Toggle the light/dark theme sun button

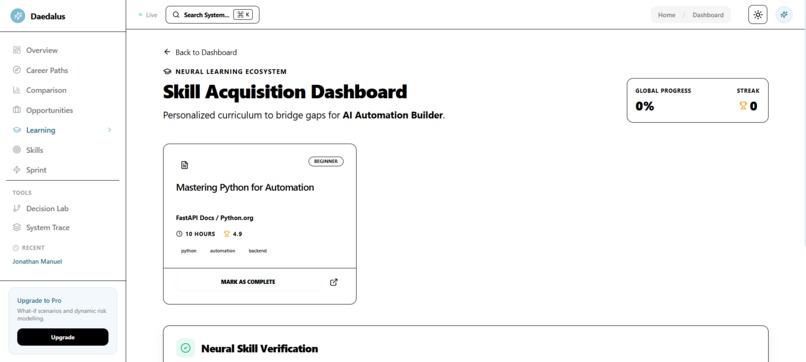click(758, 15)
